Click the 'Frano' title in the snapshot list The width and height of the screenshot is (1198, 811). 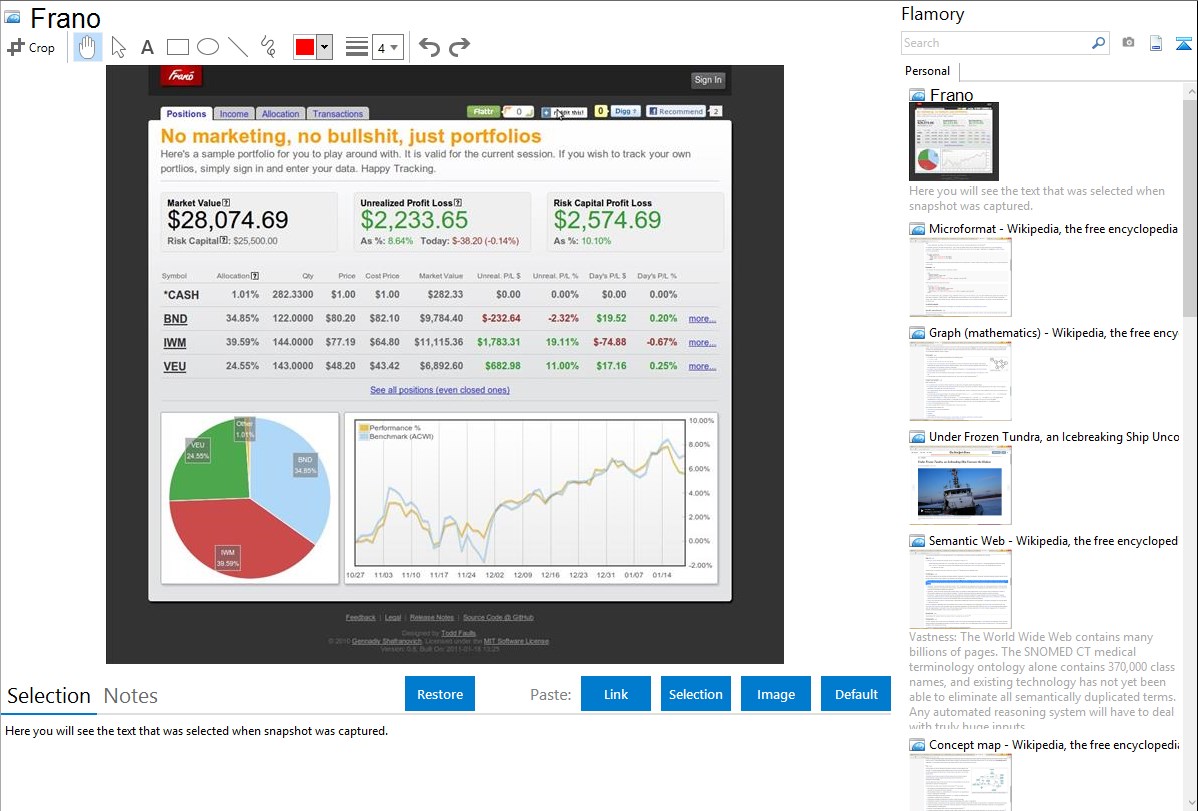coord(951,96)
